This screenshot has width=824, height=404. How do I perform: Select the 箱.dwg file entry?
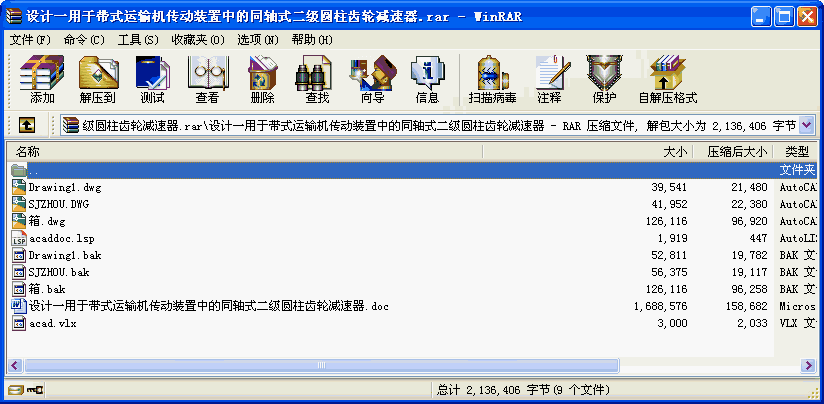click(x=47, y=221)
